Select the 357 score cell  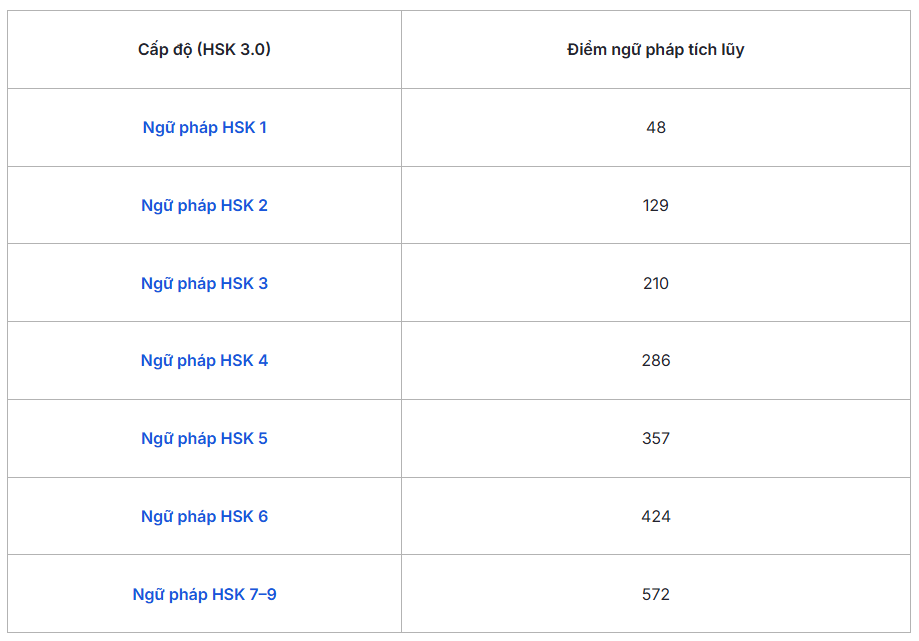pos(655,439)
